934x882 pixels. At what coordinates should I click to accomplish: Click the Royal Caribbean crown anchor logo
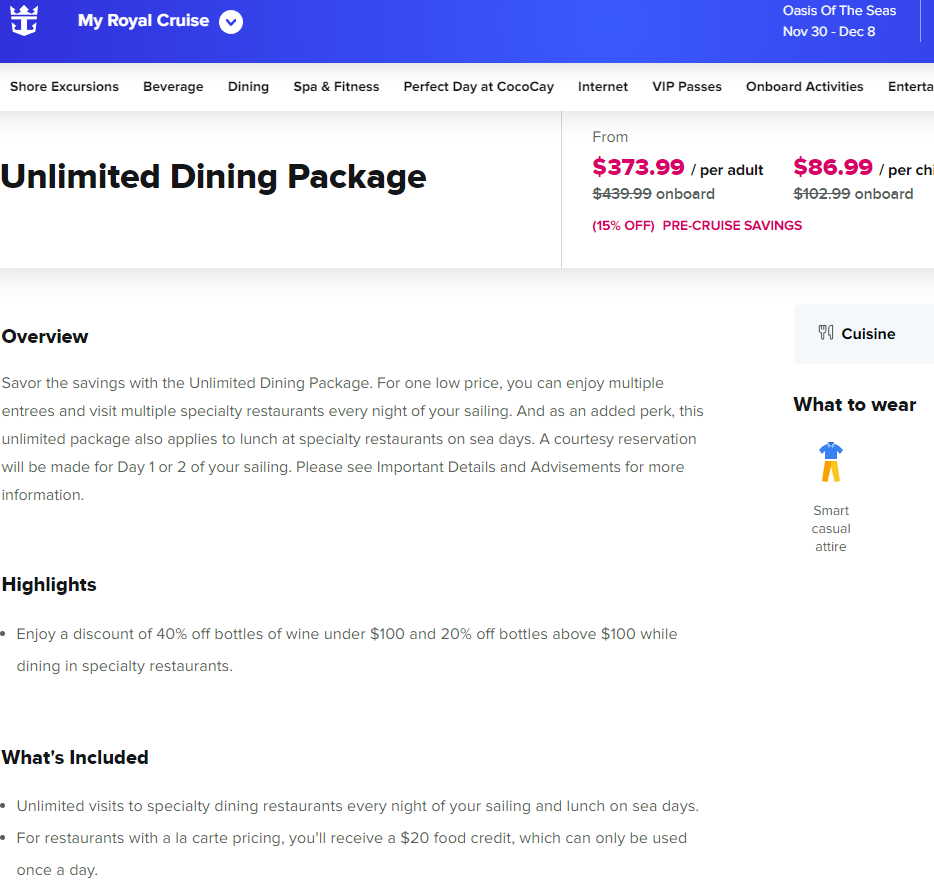24,21
